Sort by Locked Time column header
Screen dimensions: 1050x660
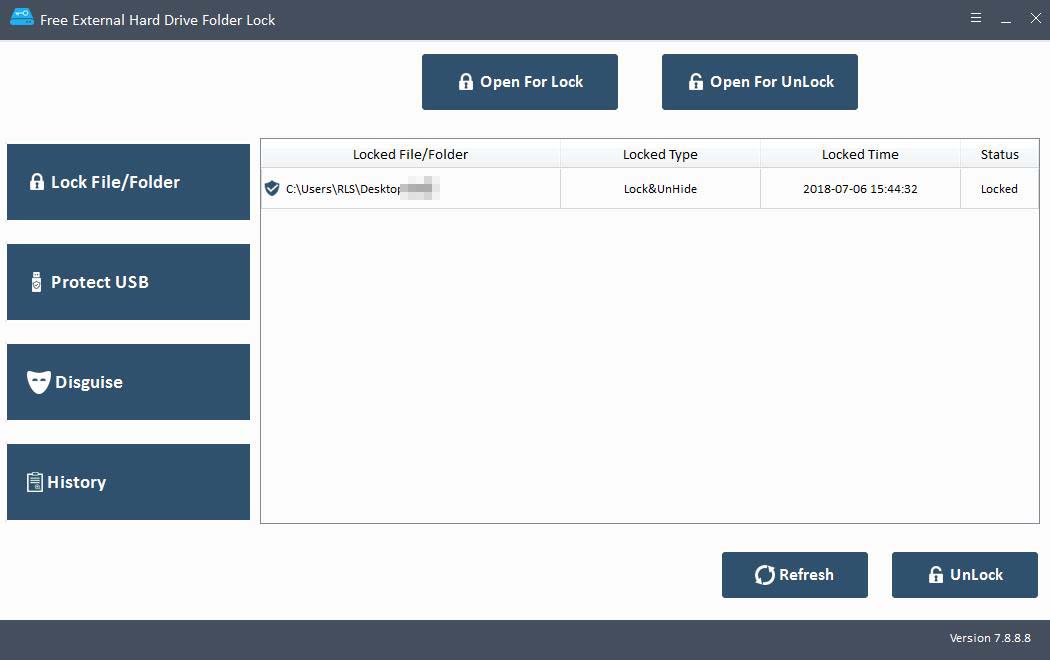pyautogui.click(x=860, y=154)
